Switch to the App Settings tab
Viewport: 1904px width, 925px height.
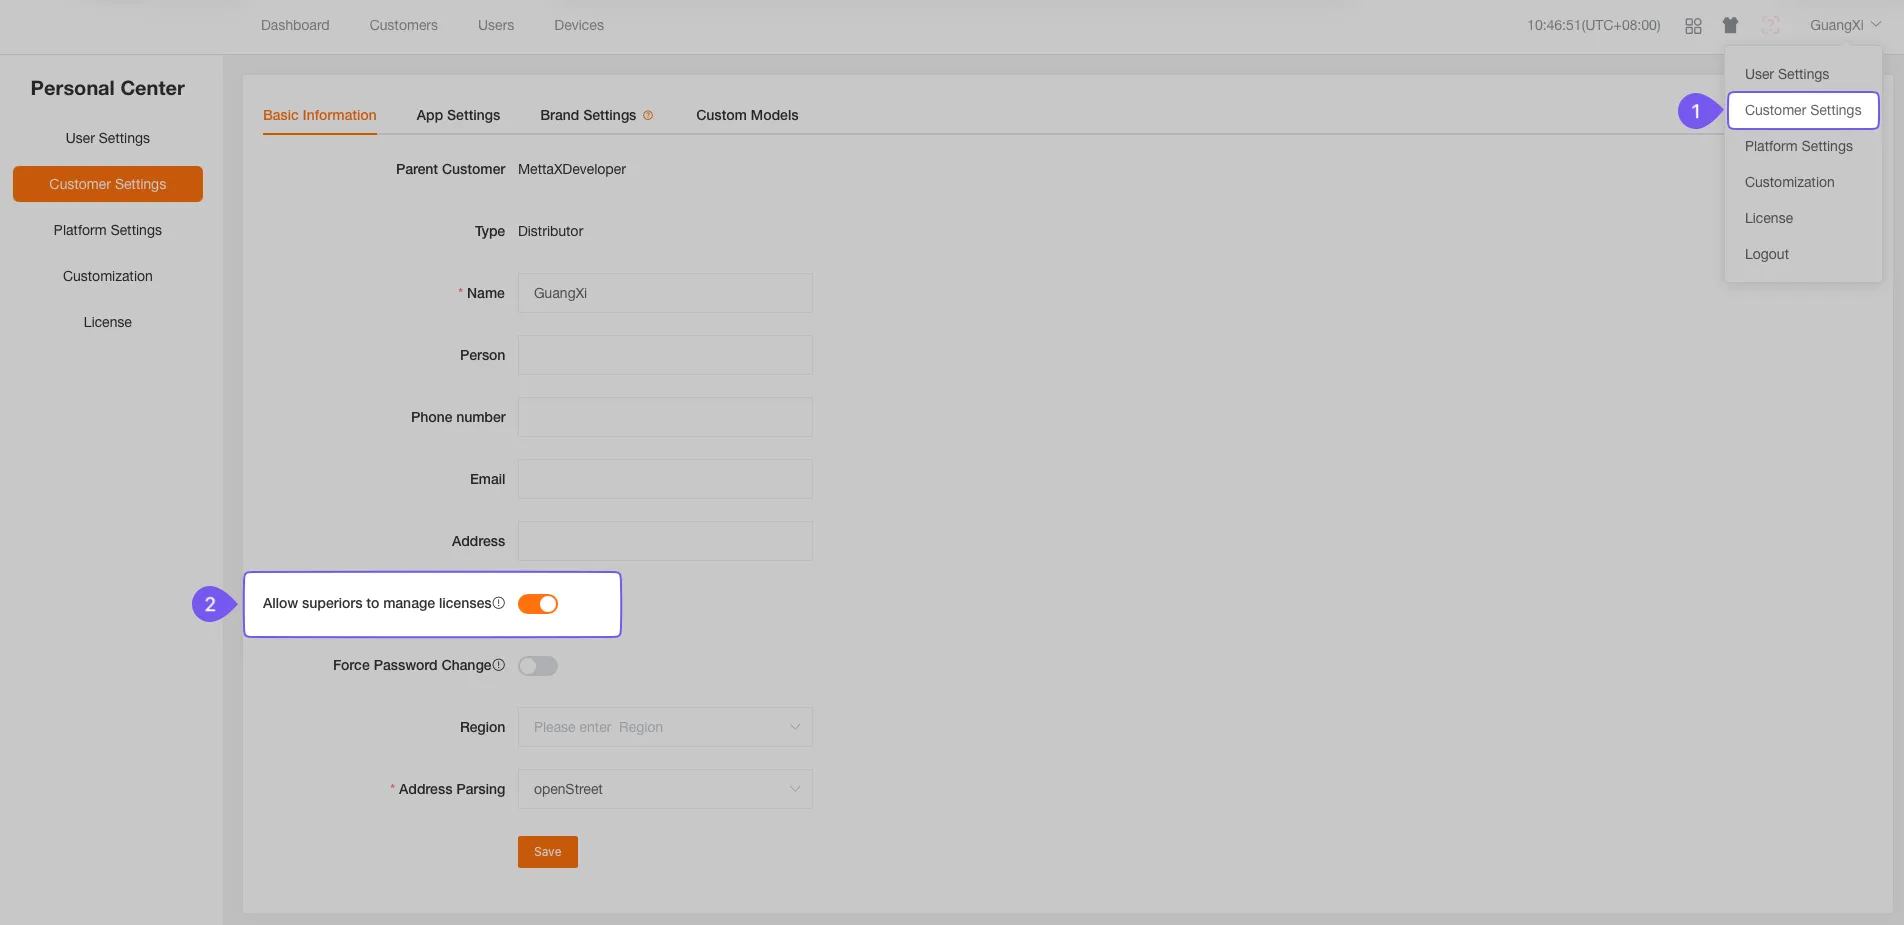click(x=458, y=115)
